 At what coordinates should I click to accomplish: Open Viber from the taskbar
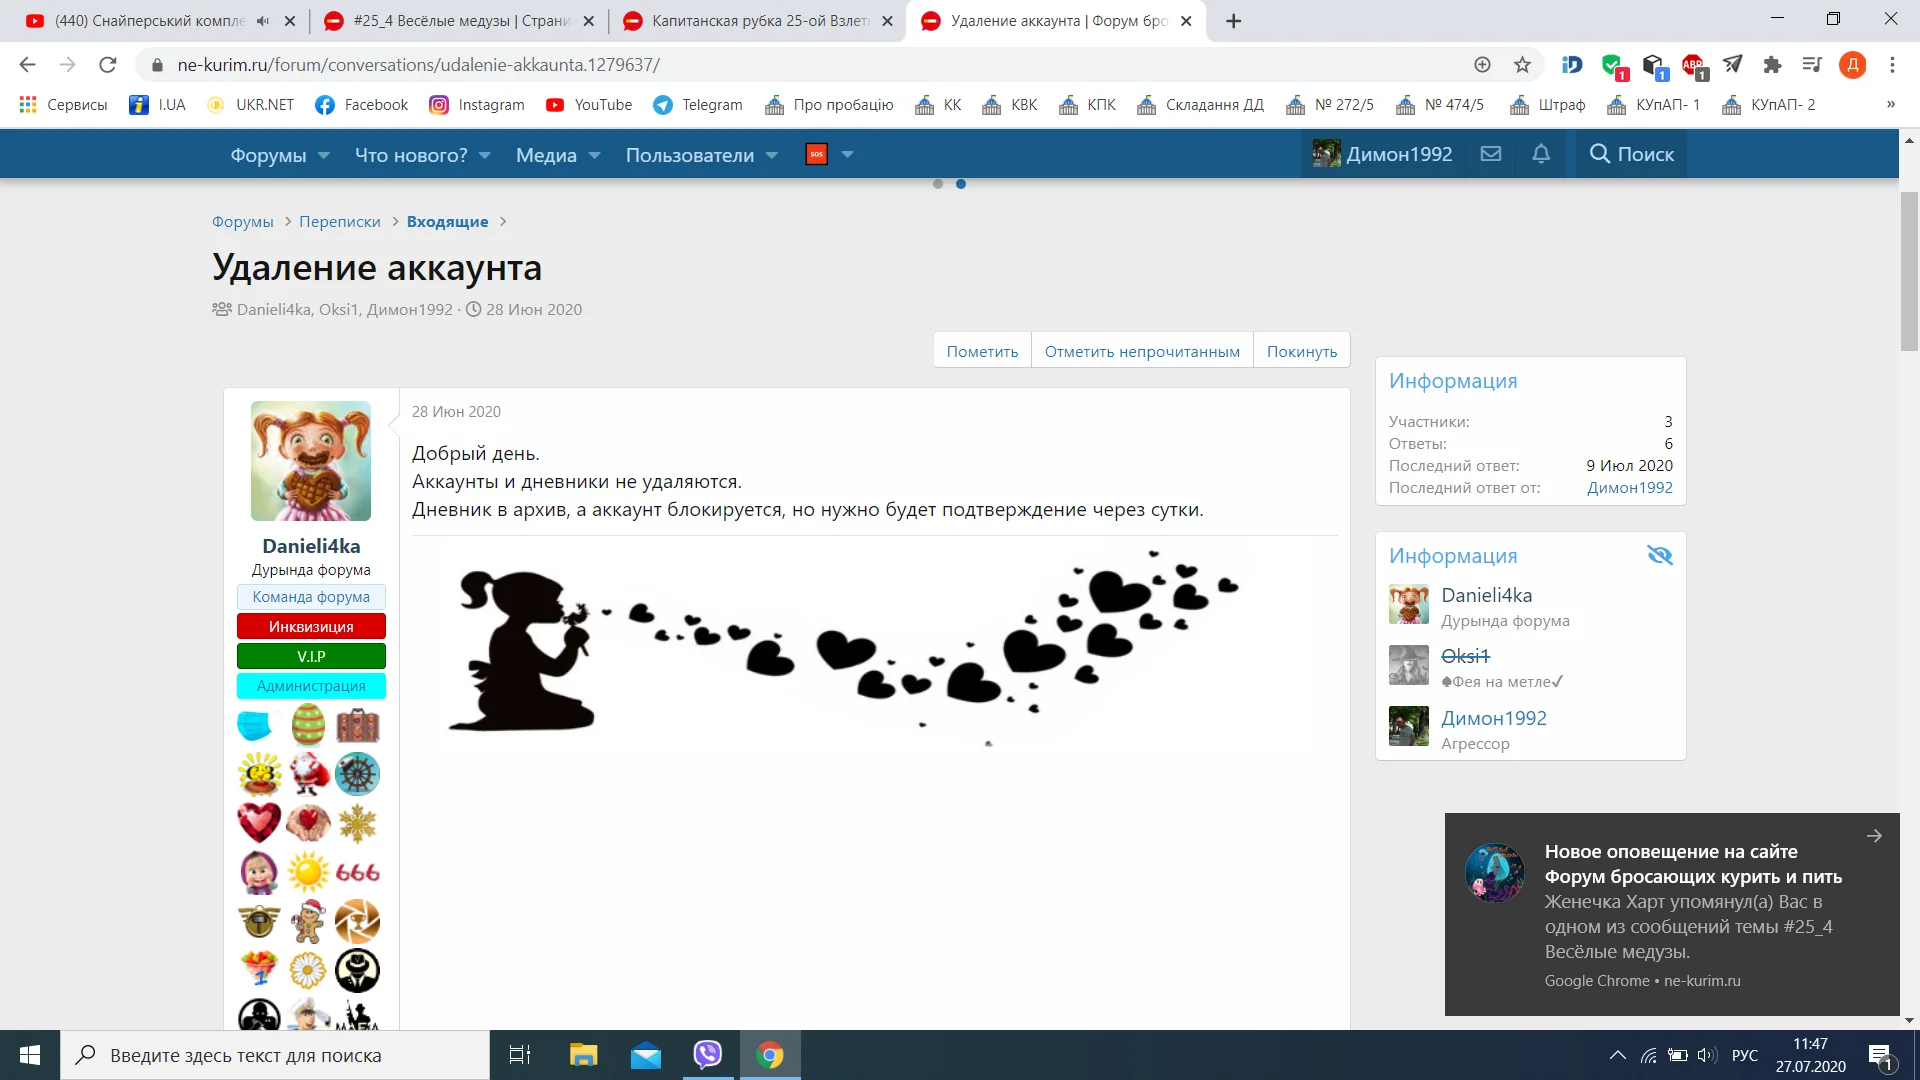point(707,1055)
